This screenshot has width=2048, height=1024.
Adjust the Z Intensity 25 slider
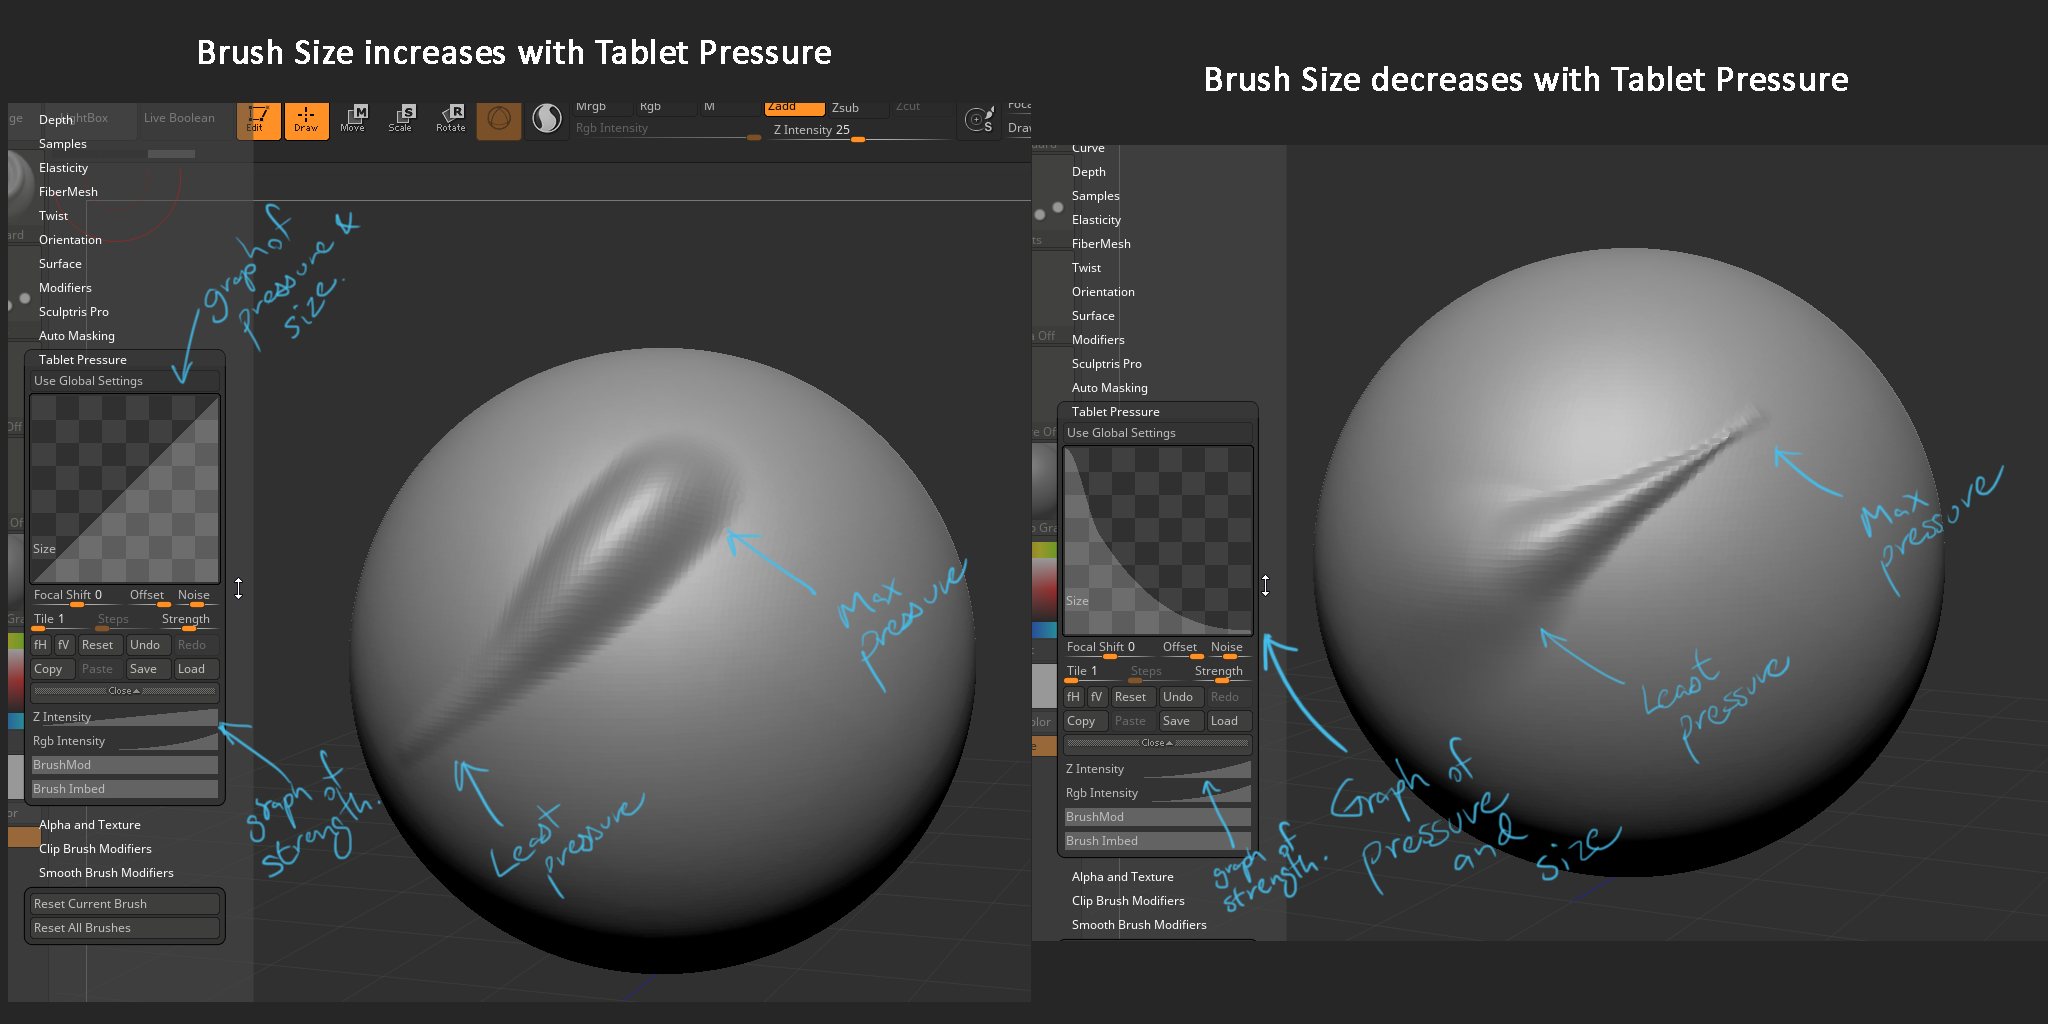point(859,131)
